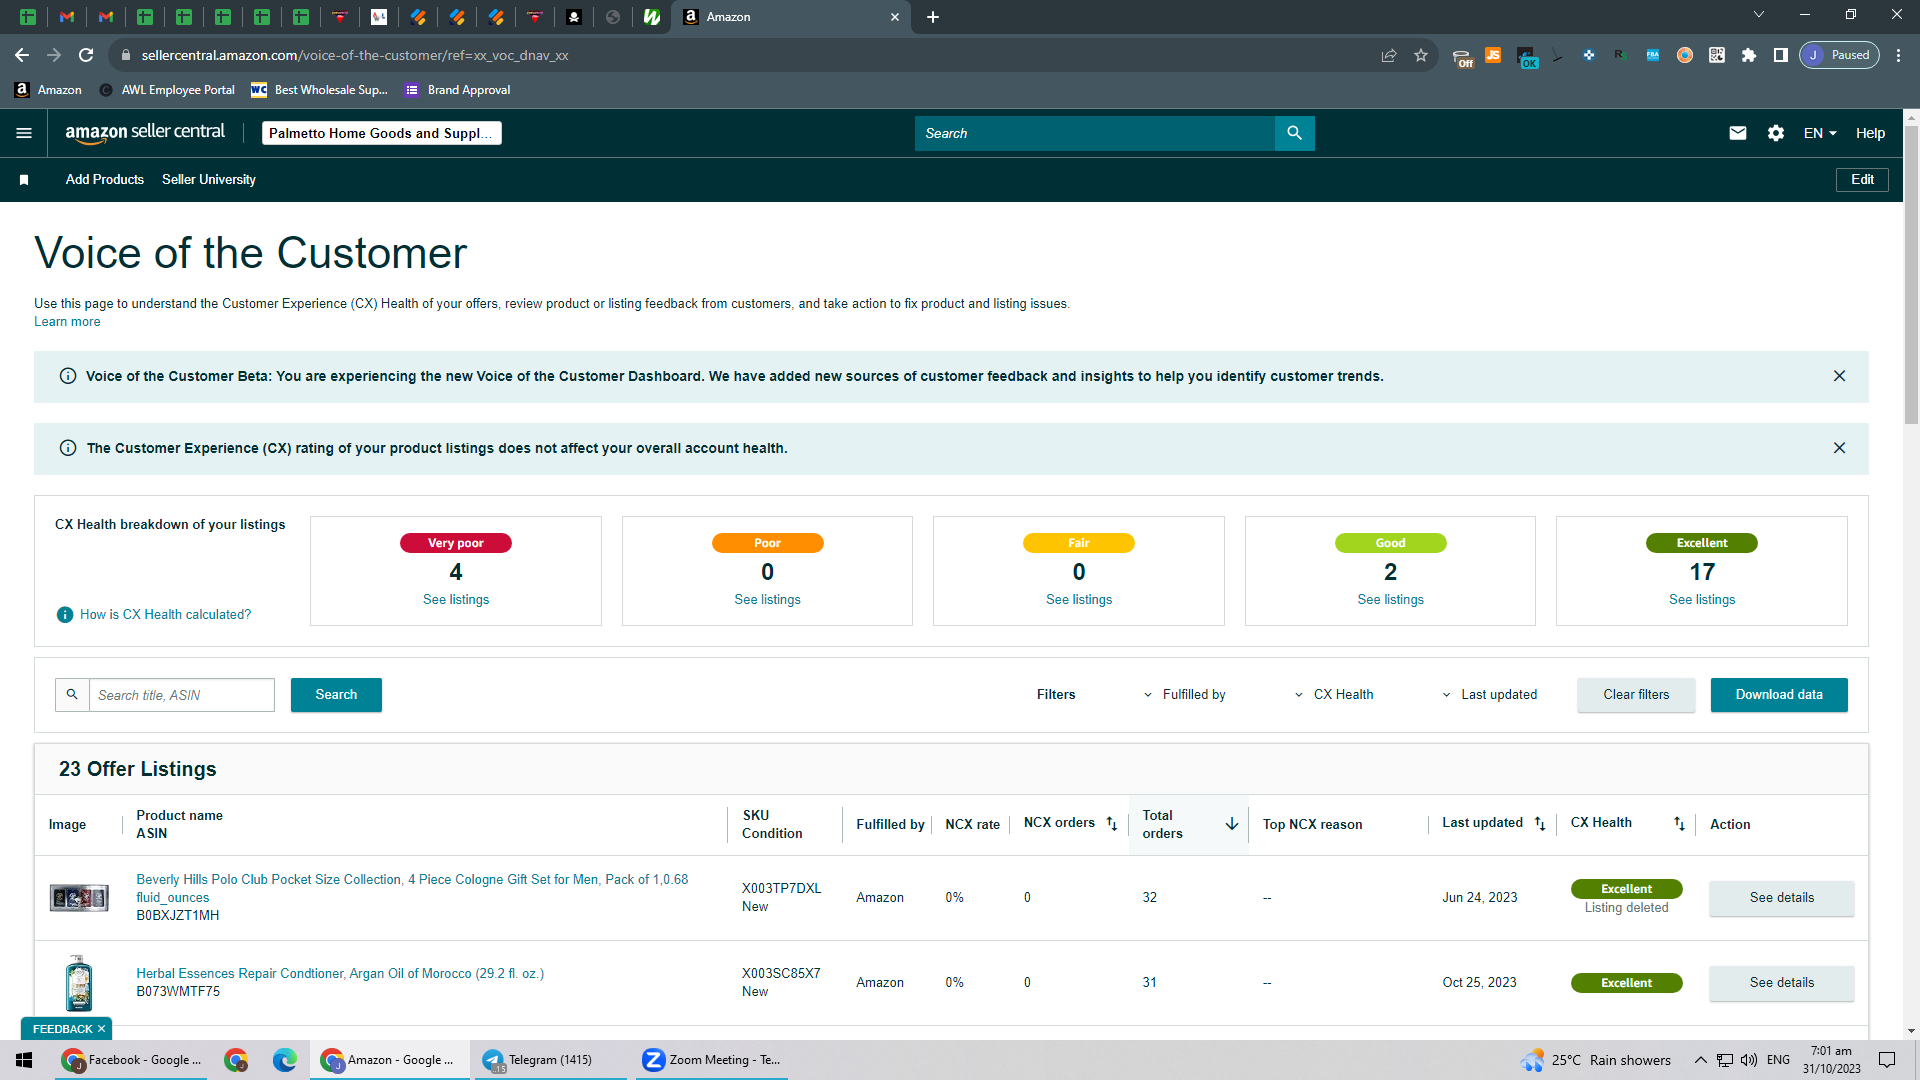Expand the Last updated filter dropdown
The image size is (1920, 1080).
pyautogui.click(x=1490, y=695)
